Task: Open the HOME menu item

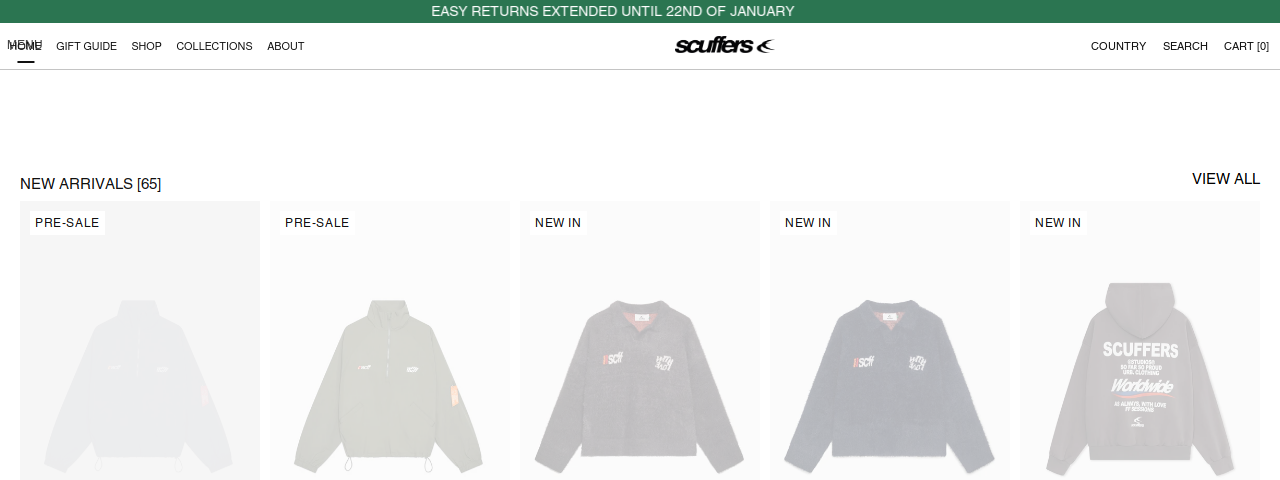Action: click(x=25, y=46)
